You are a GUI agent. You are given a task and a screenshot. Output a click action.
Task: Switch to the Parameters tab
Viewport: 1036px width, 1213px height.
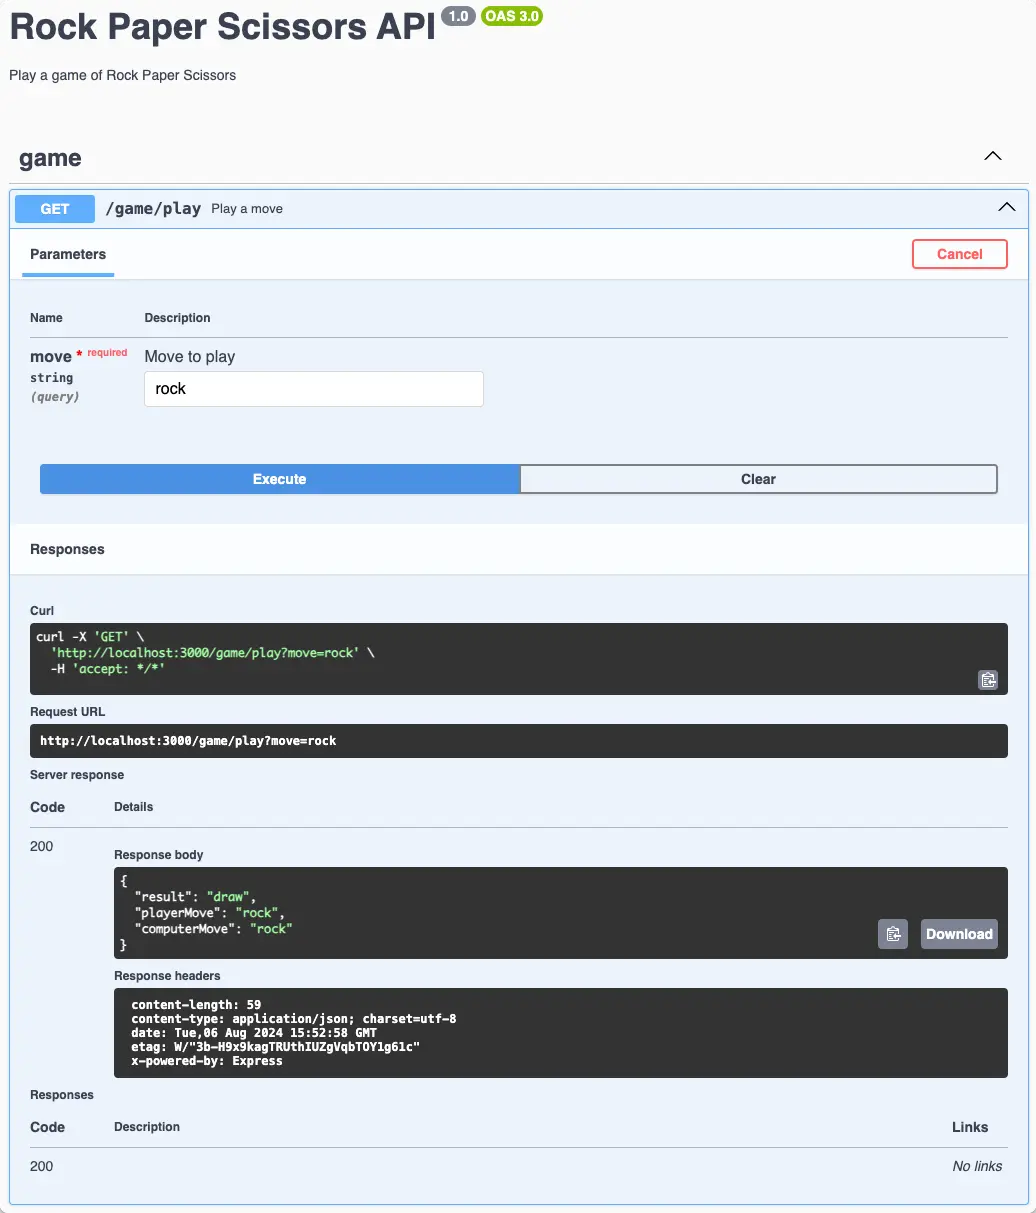tap(67, 254)
